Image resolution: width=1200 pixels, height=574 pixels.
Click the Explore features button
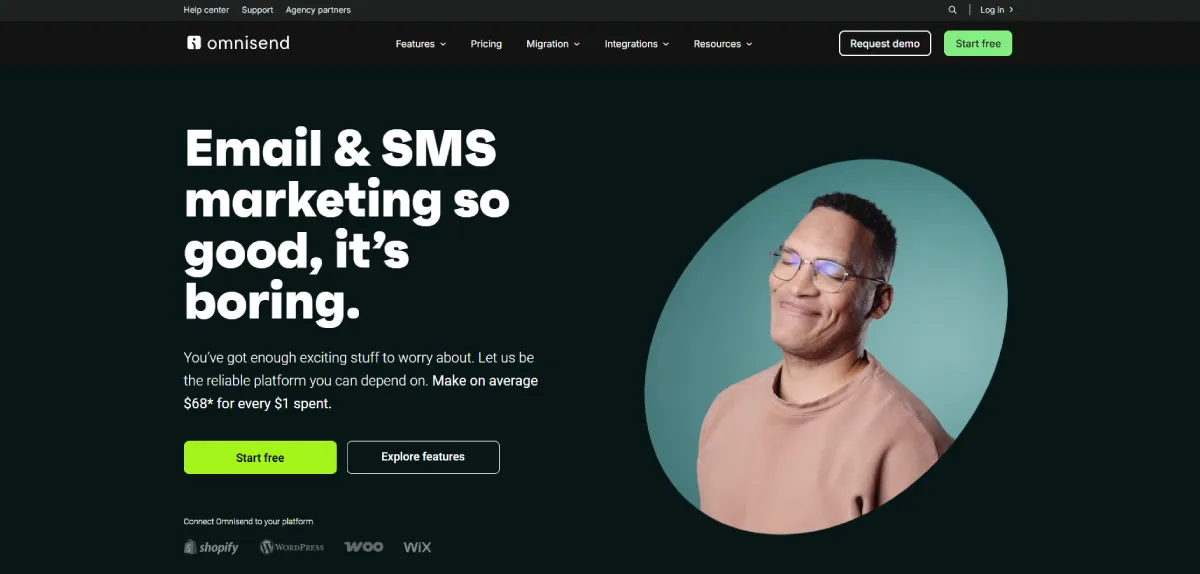(423, 457)
